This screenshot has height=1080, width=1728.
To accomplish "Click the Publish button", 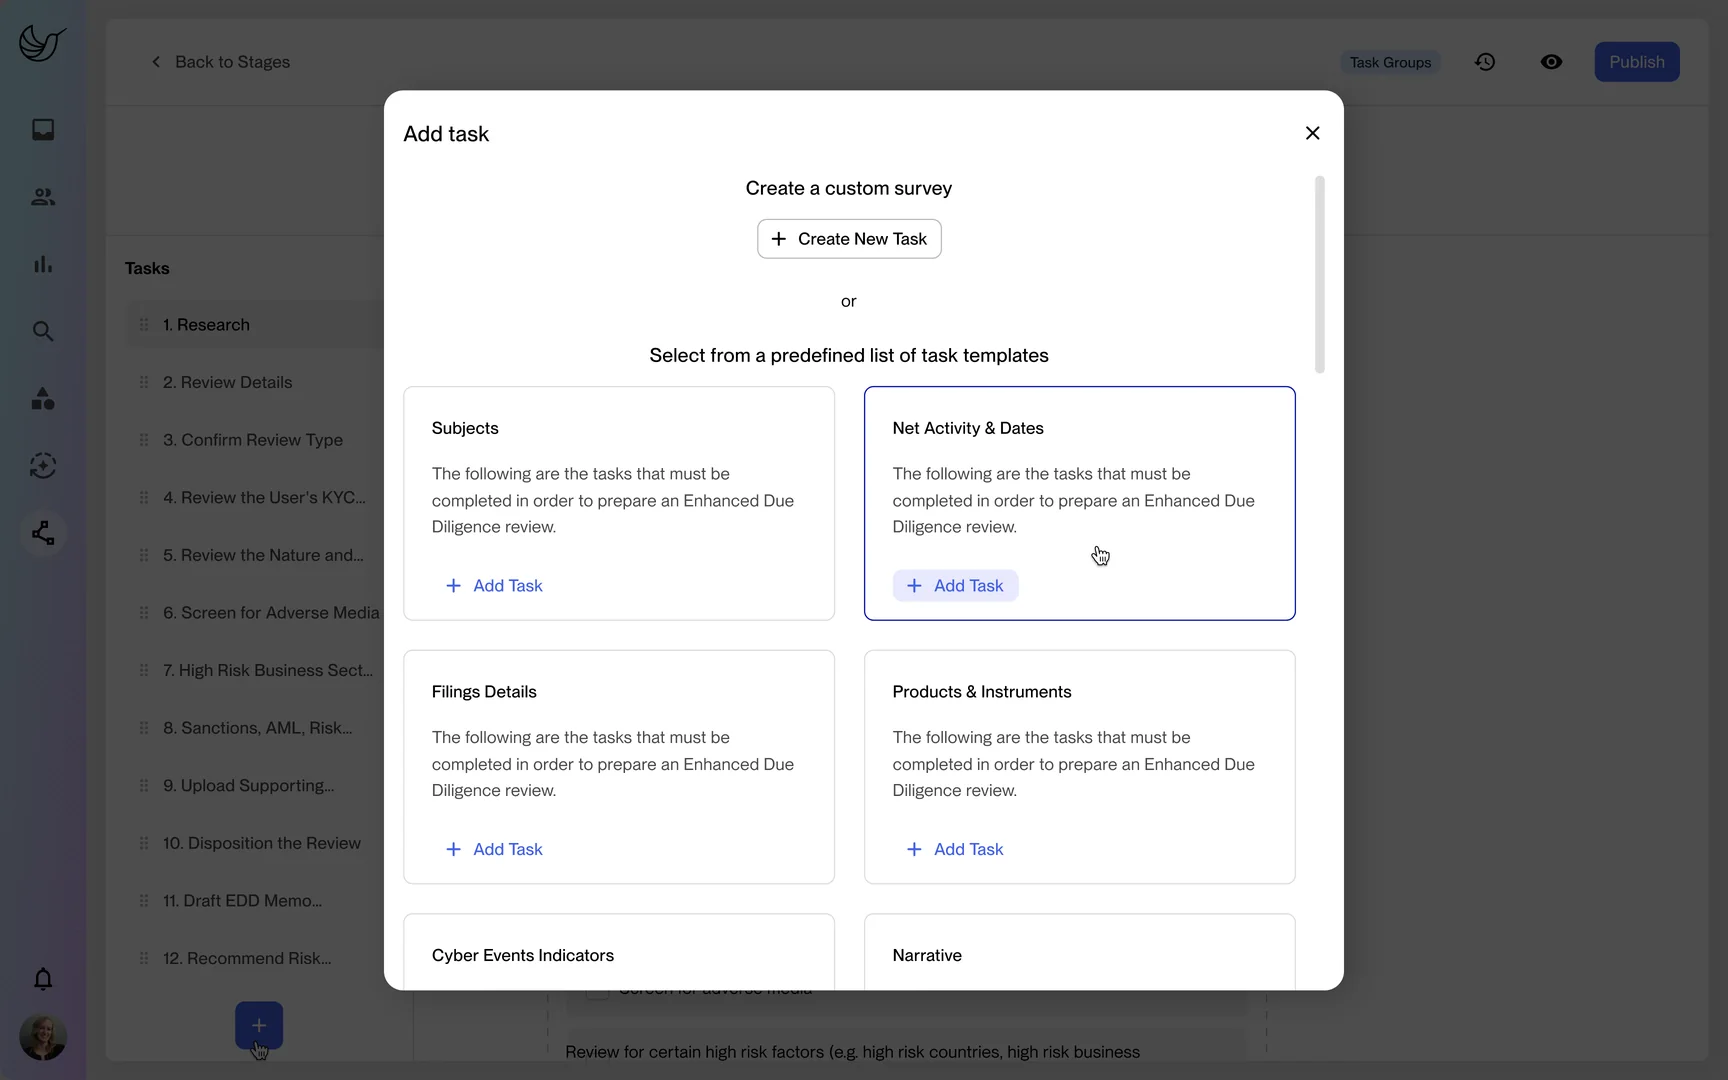I will coord(1636,62).
